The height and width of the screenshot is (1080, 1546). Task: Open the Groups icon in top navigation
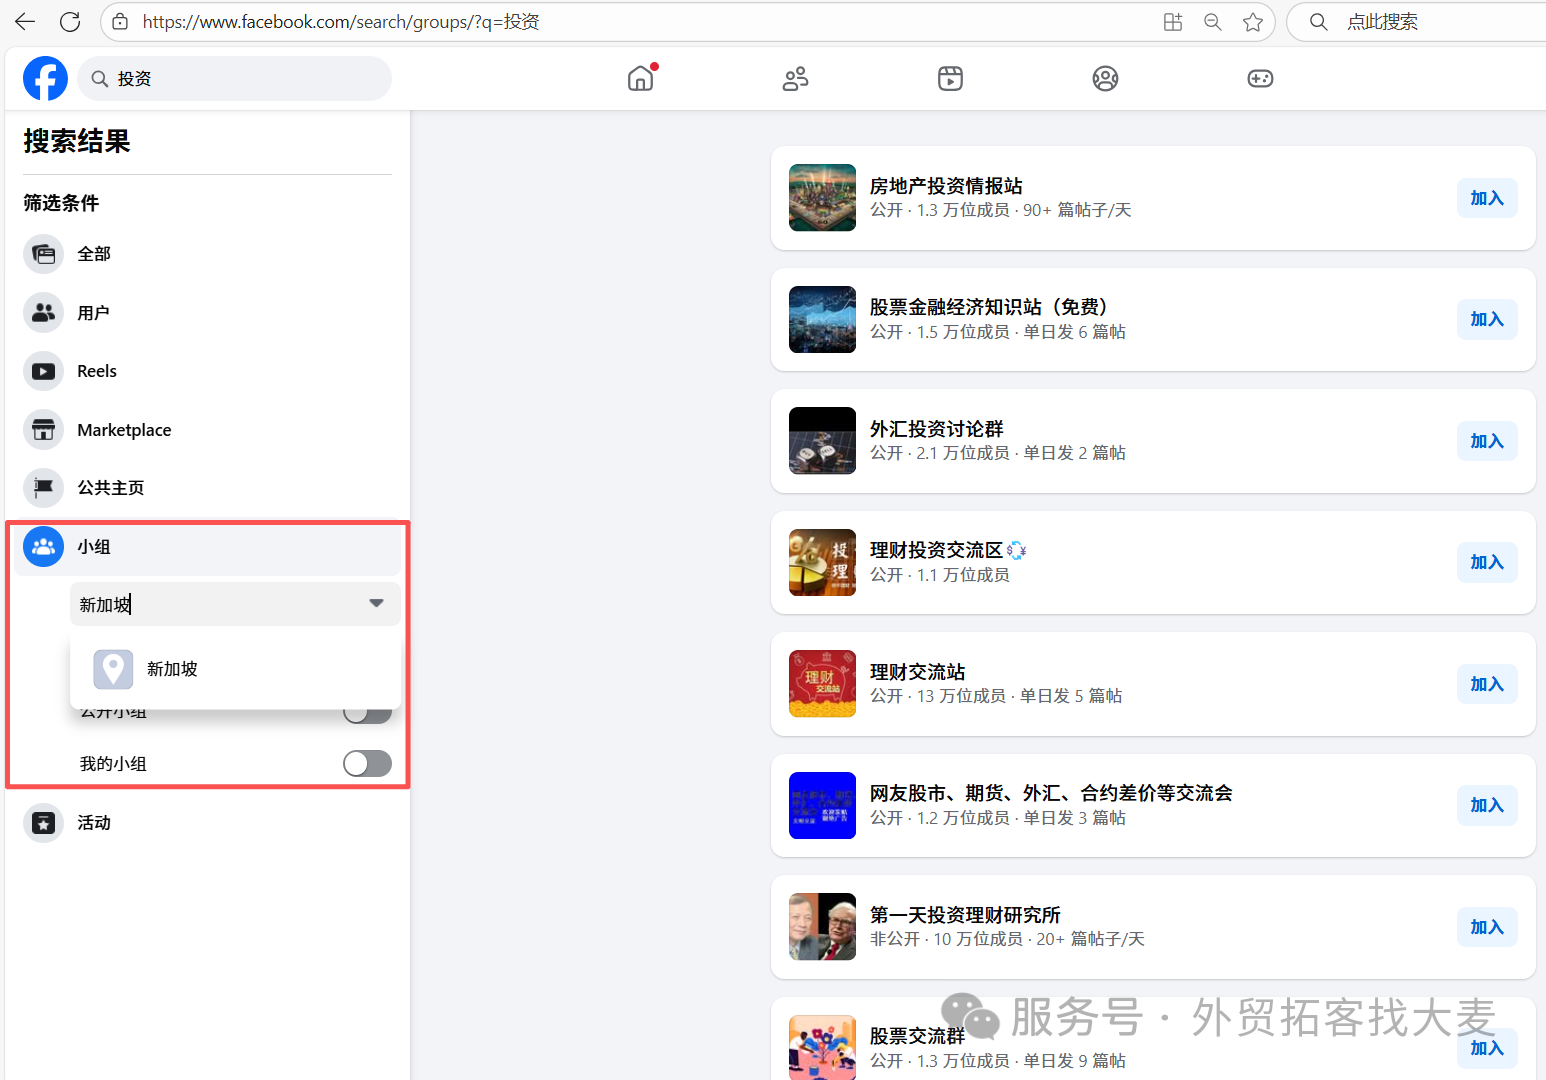(x=1105, y=78)
